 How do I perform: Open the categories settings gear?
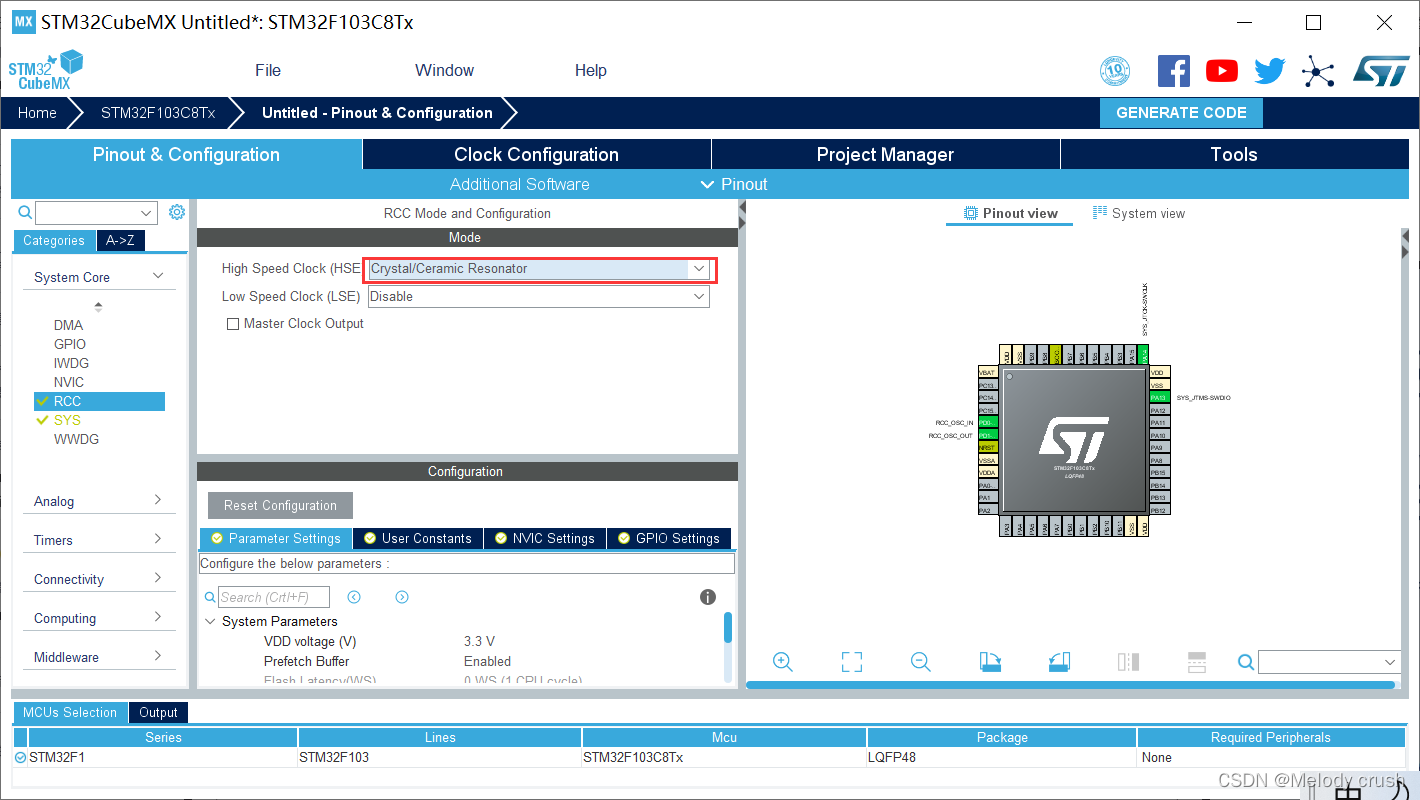tap(177, 212)
